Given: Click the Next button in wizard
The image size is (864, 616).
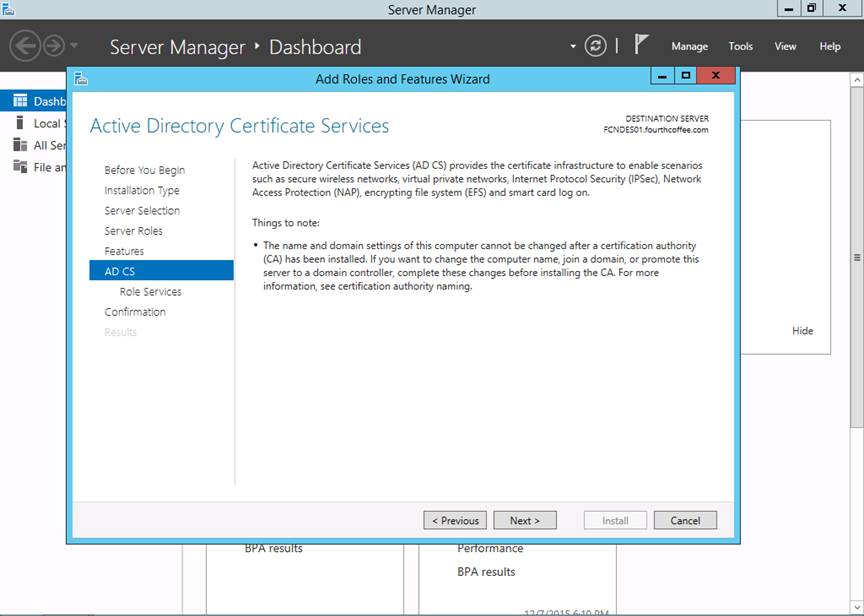Looking at the screenshot, I should (524, 520).
